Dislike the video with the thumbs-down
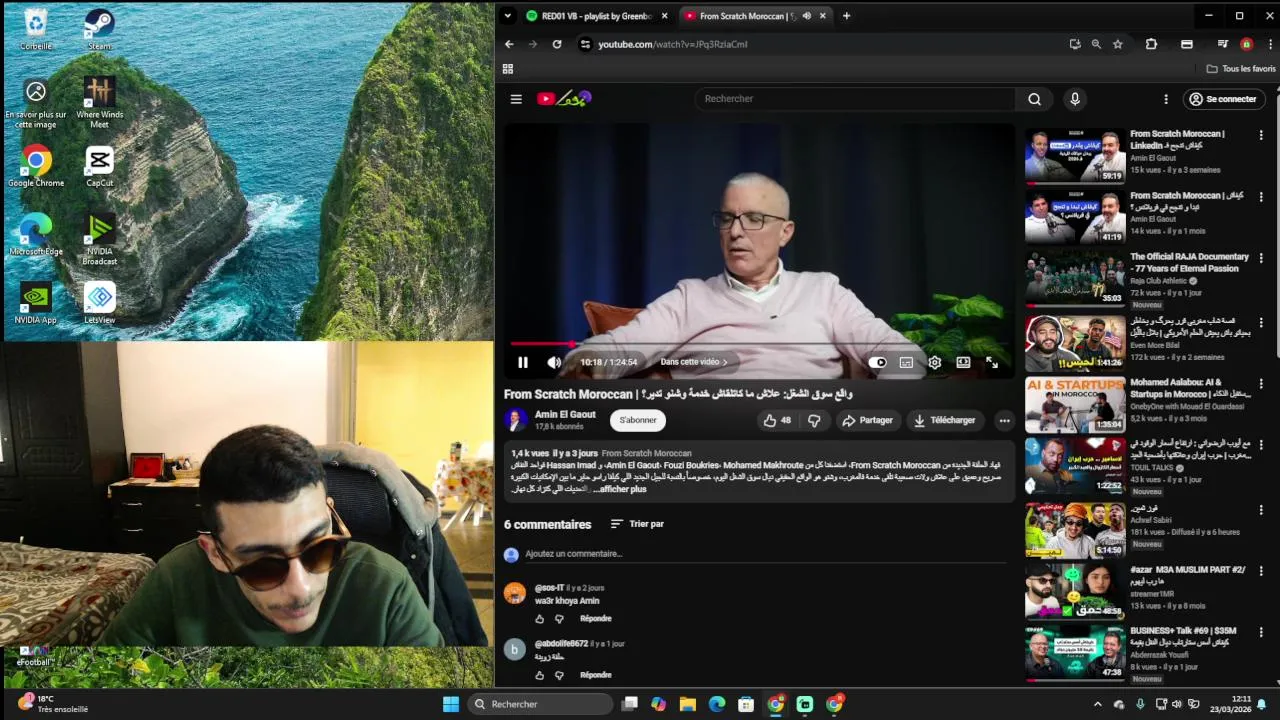The width and height of the screenshot is (1280, 720). (814, 420)
